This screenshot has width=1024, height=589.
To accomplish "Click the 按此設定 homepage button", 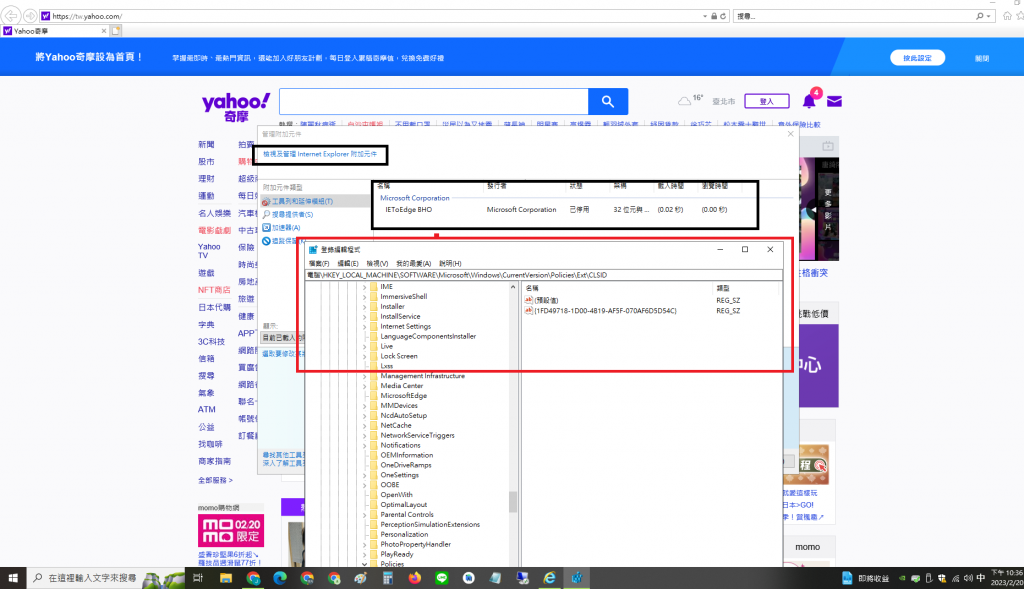I will (917, 58).
